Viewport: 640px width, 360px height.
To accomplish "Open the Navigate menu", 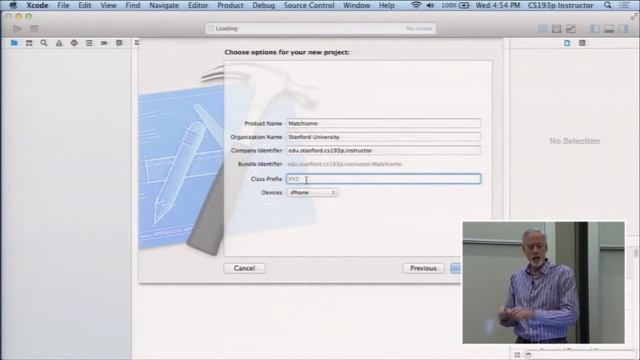I will tap(164, 5).
